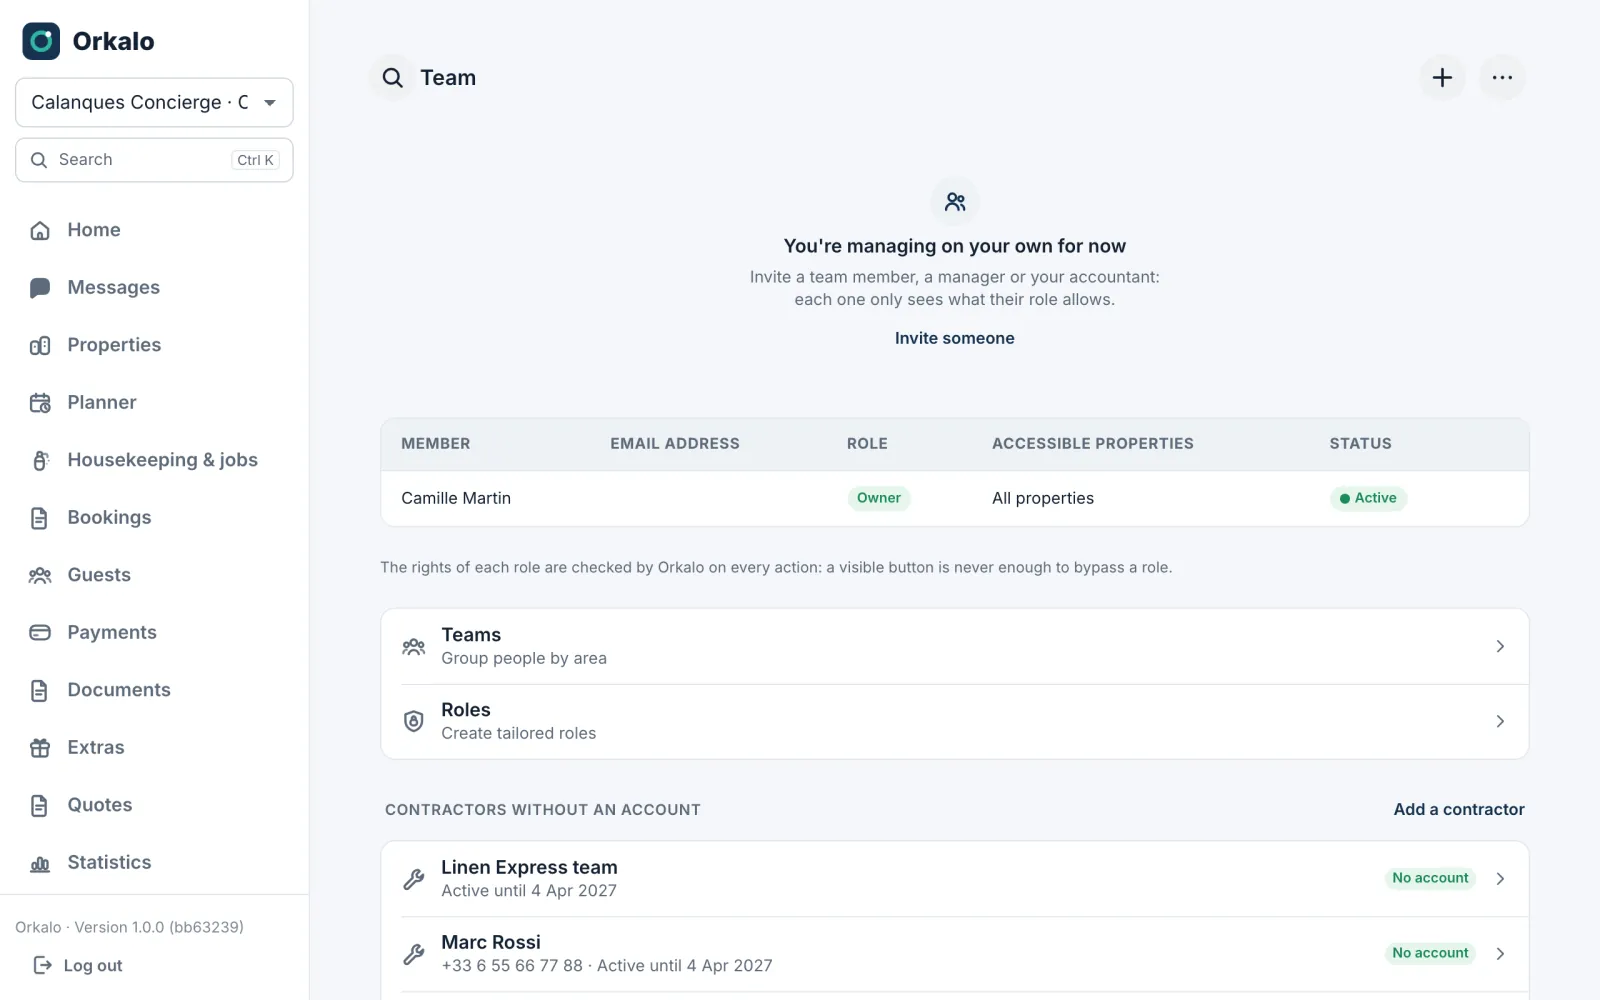Click the Payments card icon
The image size is (1600, 1000).
[x=40, y=633]
